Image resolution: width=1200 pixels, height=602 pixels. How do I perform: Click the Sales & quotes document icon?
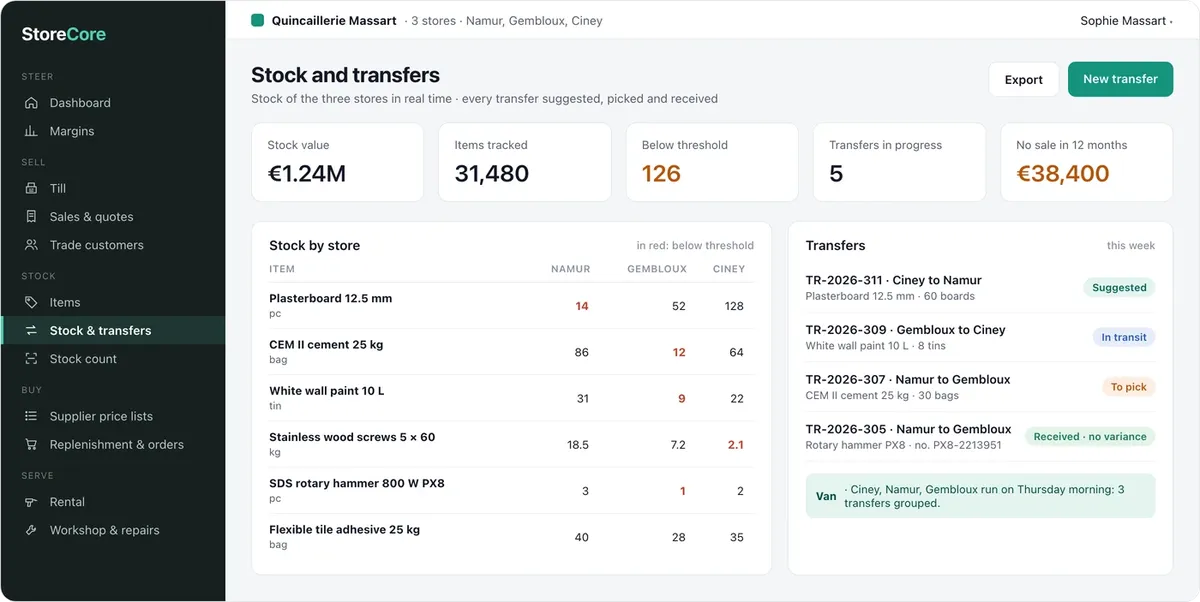31,217
